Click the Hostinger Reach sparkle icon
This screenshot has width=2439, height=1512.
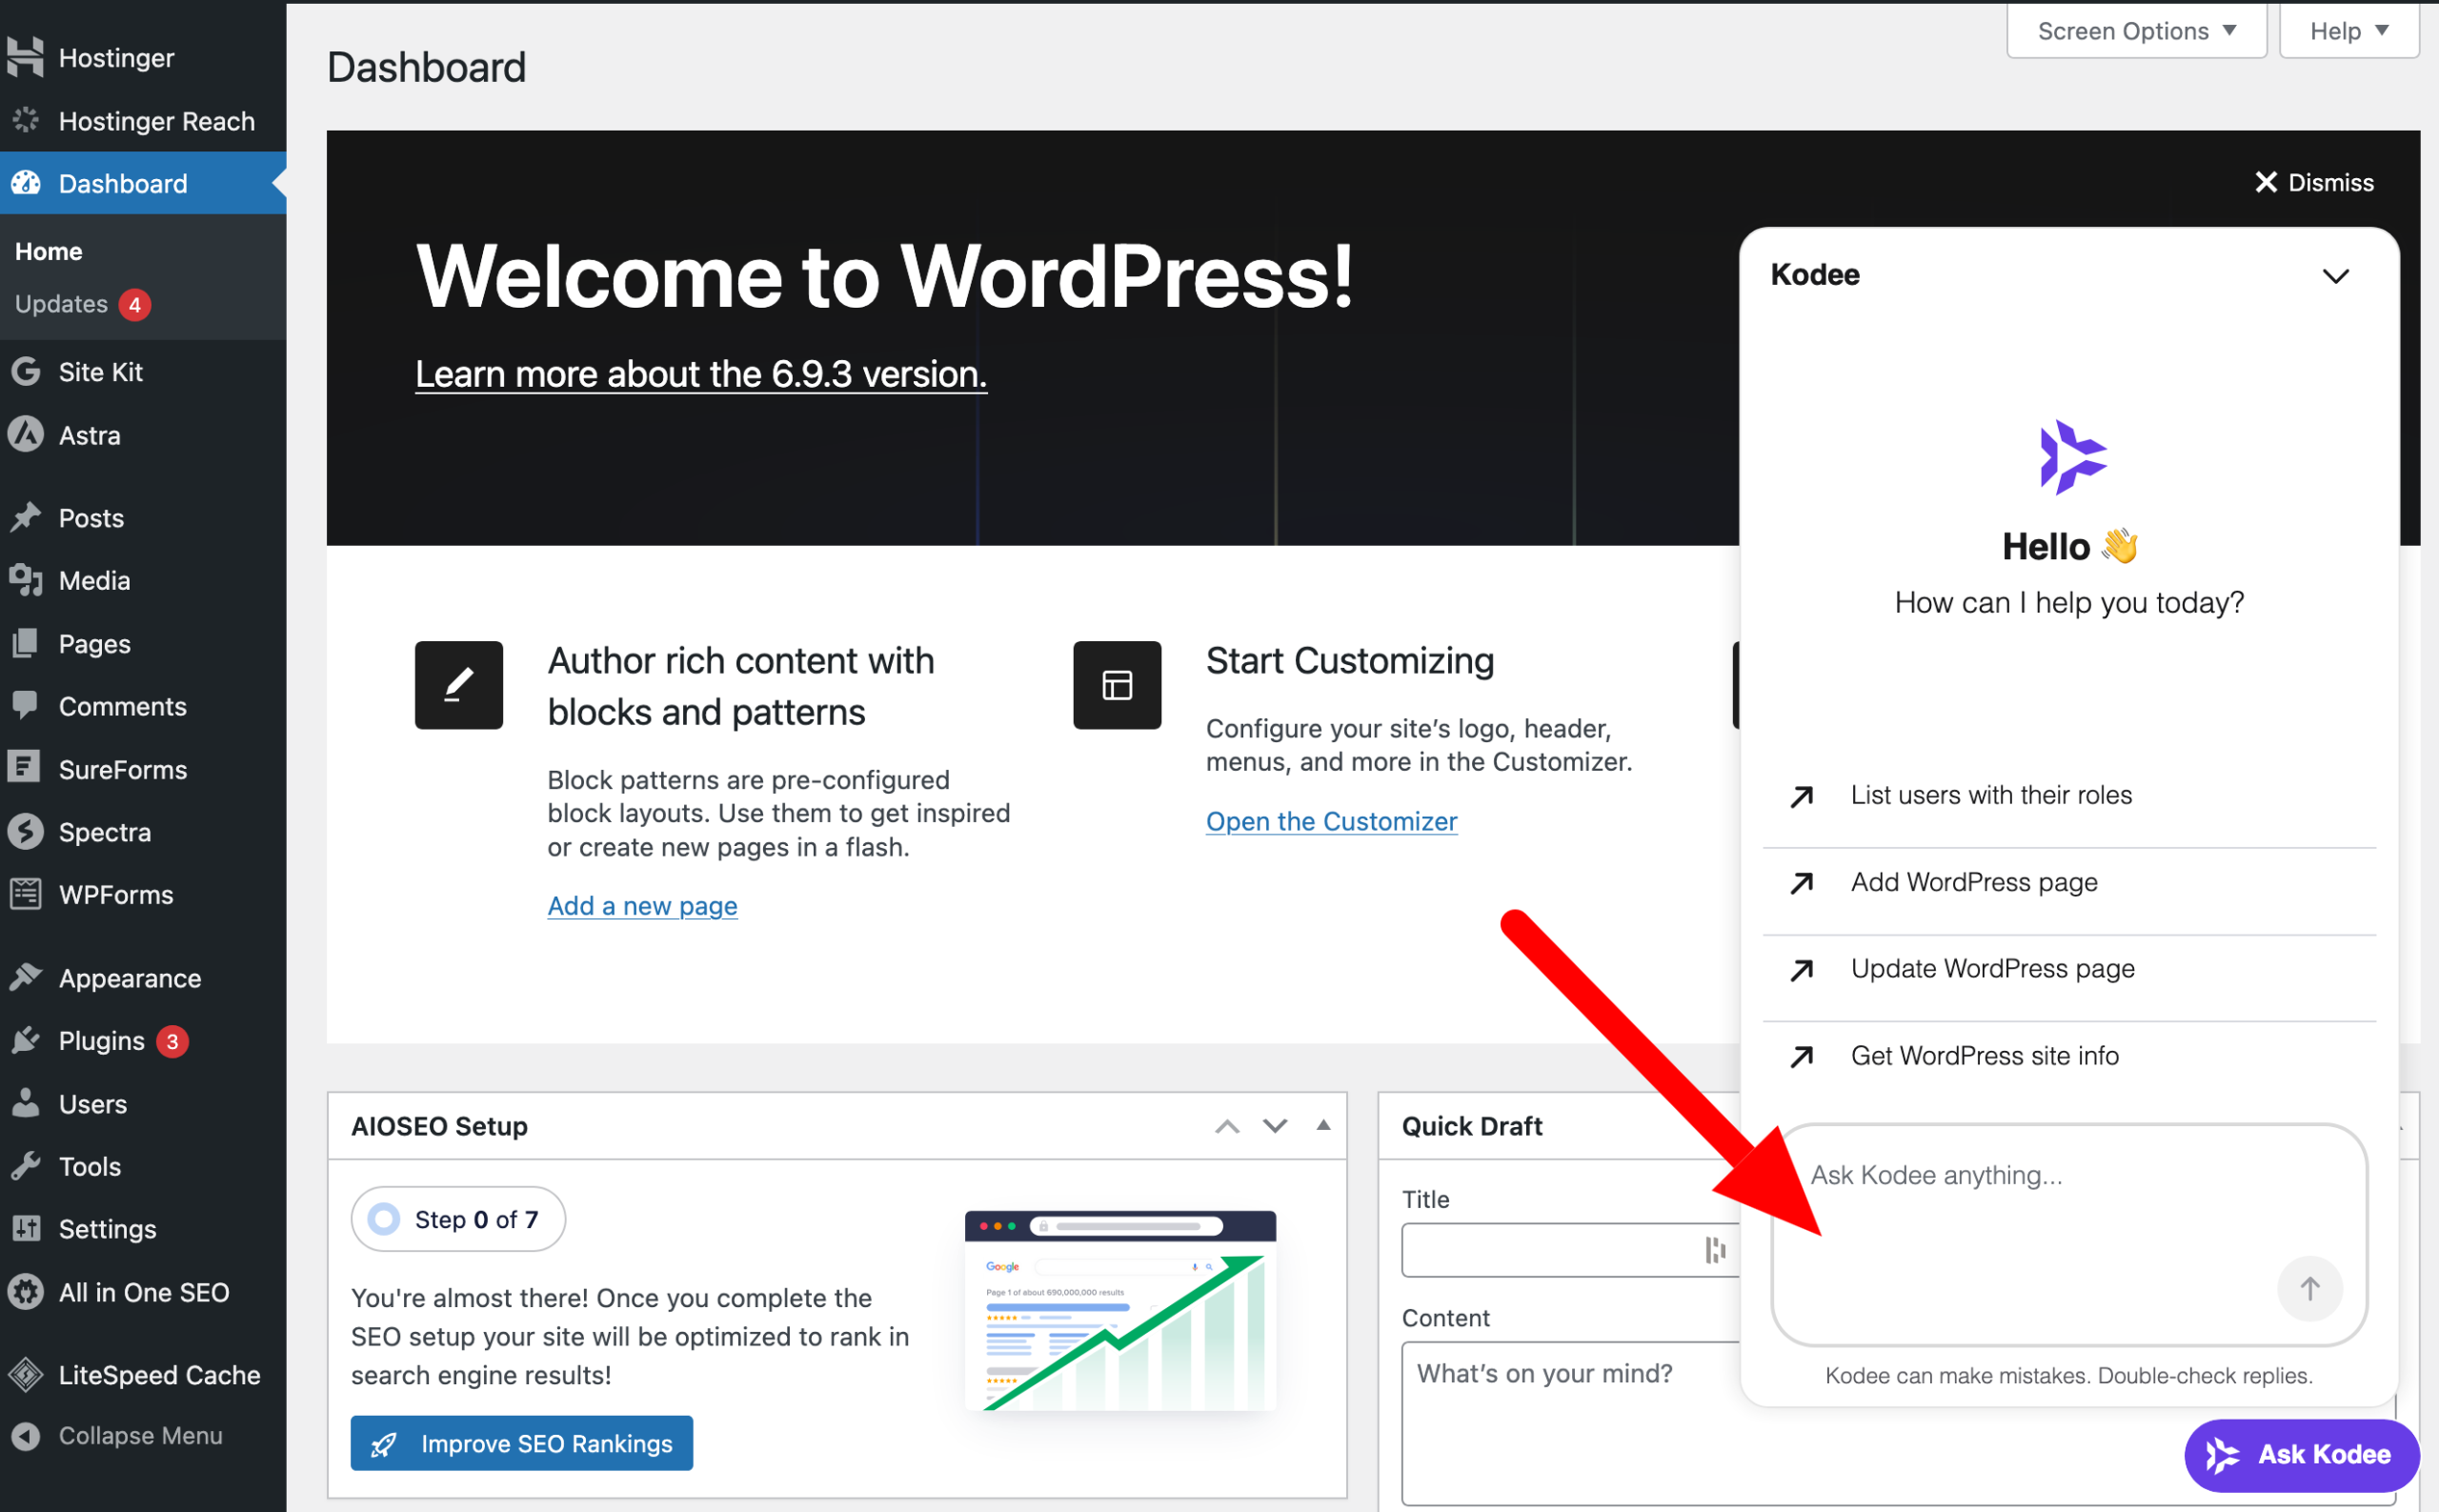(26, 120)
